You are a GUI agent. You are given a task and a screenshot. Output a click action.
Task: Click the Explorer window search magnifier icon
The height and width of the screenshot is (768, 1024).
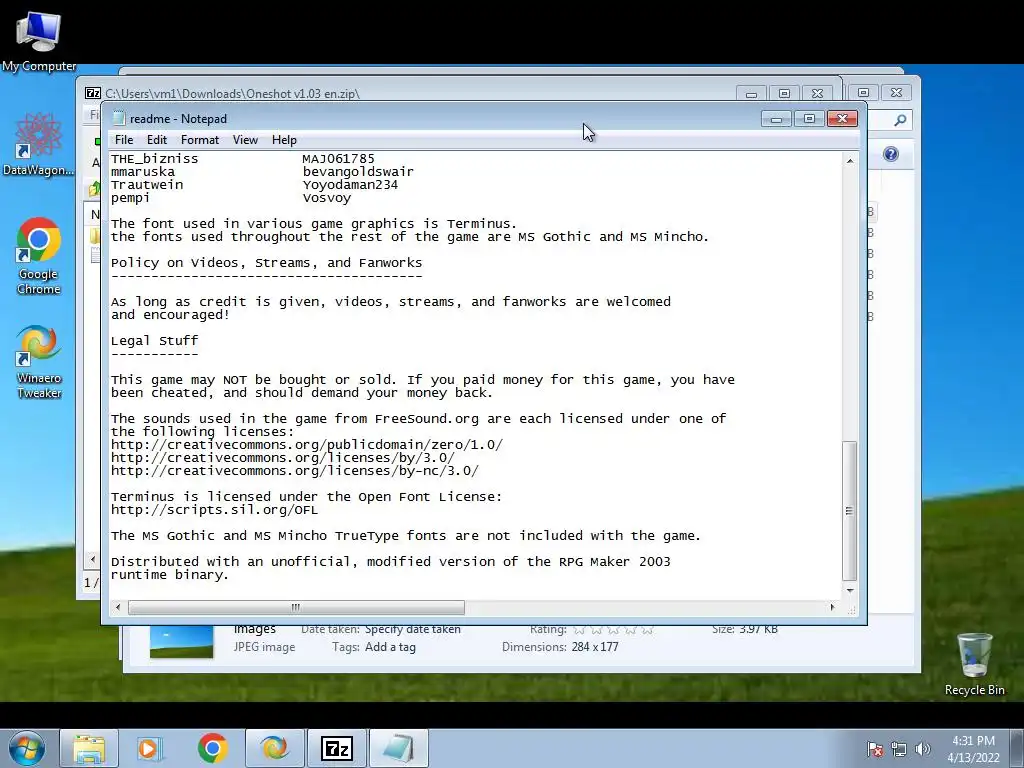pyautogui.click(x=900, y=120)
